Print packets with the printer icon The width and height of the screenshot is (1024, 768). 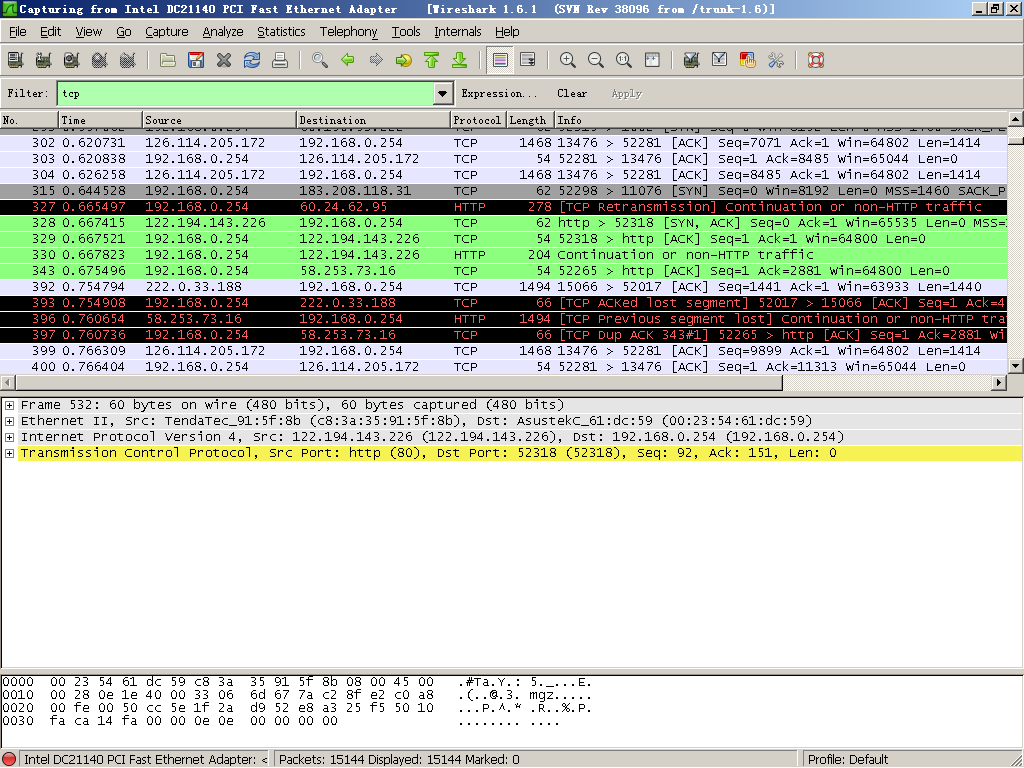click(x=280, y=60)
